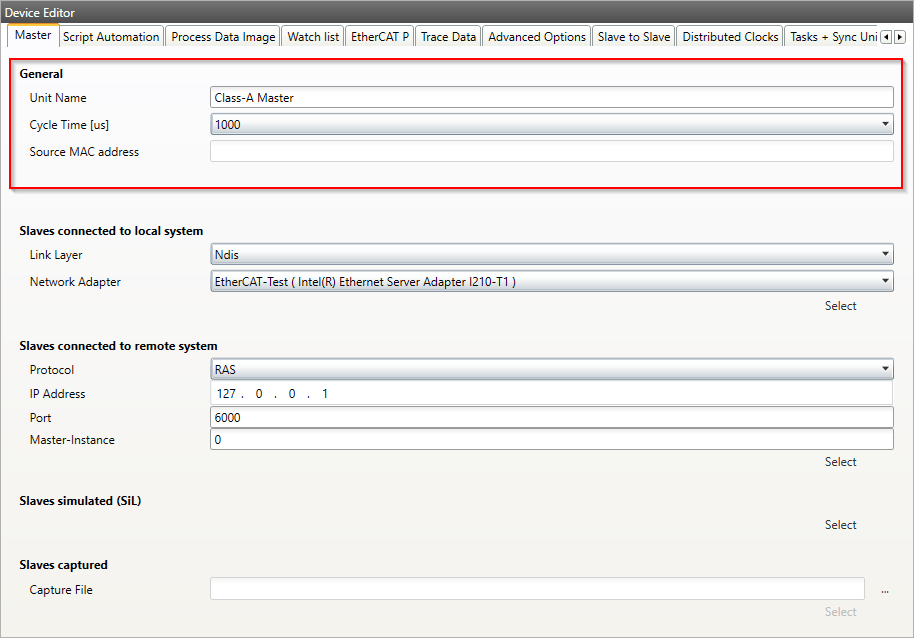The image size is (914, 638).
Task: Click the Unit Name text field
Action: pos(550,98)
